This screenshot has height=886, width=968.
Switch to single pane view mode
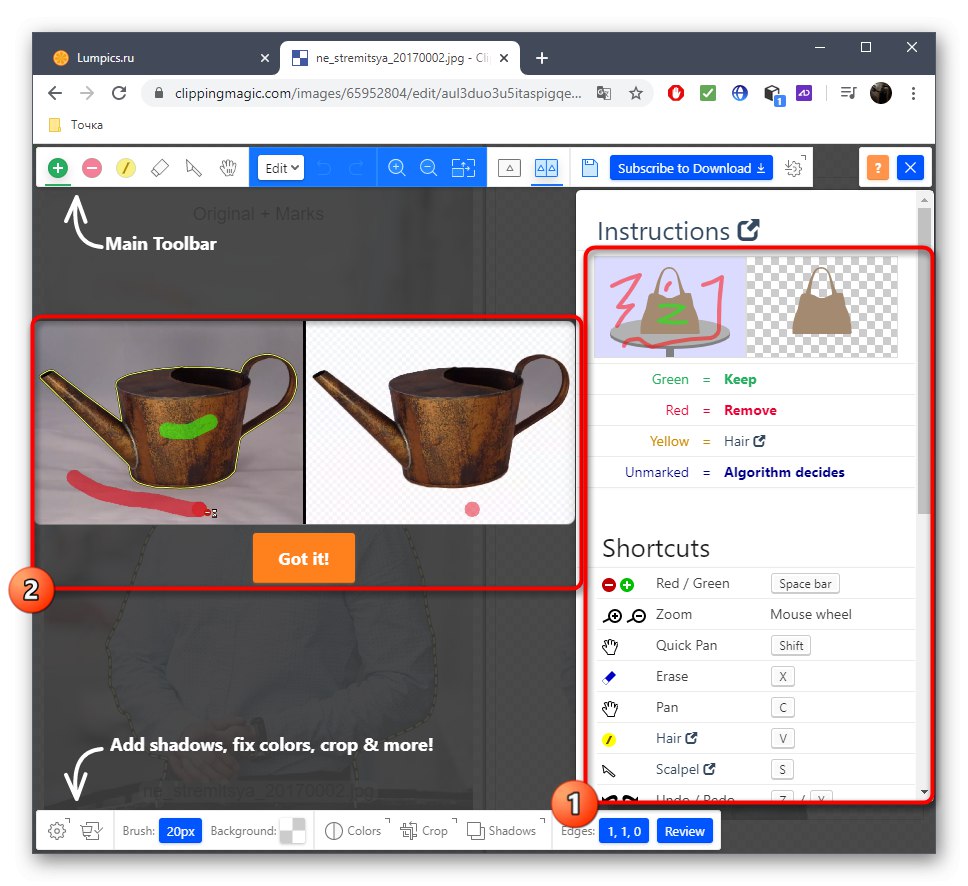point(509,168)
